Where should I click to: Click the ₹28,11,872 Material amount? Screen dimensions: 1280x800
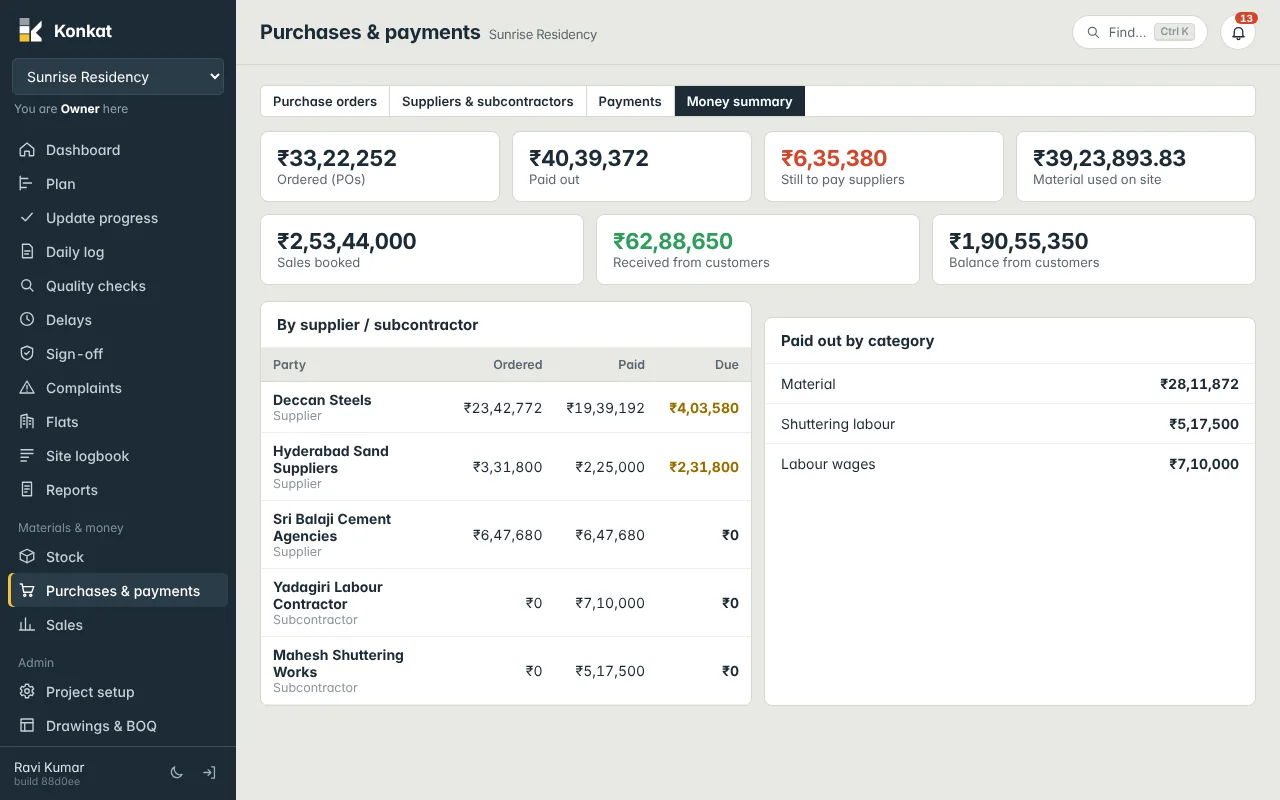(1199, 384)
